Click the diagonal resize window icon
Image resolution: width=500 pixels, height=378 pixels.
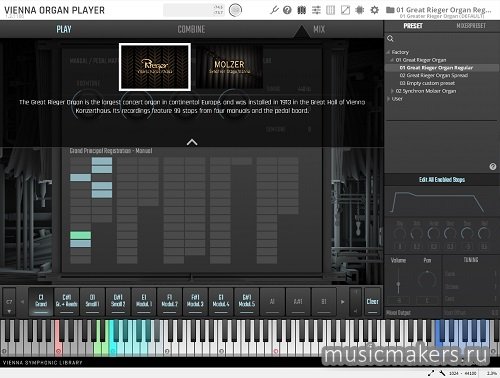coord(345,10)
